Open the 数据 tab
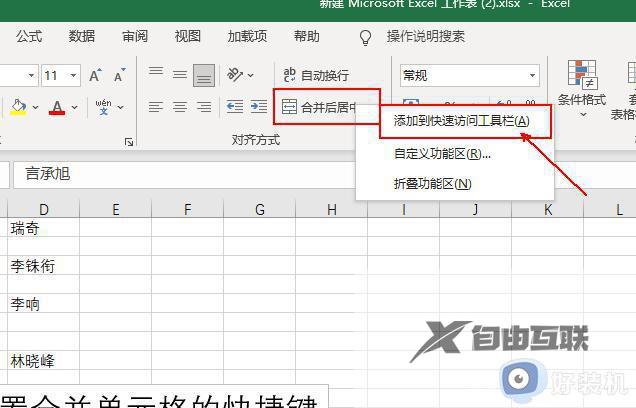 82,36
